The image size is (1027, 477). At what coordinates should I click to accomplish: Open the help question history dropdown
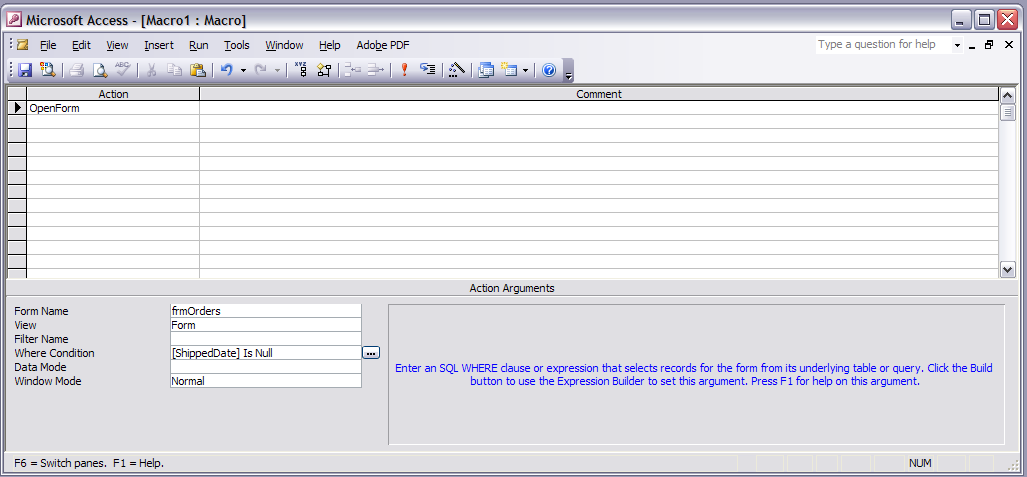[957, 45]
